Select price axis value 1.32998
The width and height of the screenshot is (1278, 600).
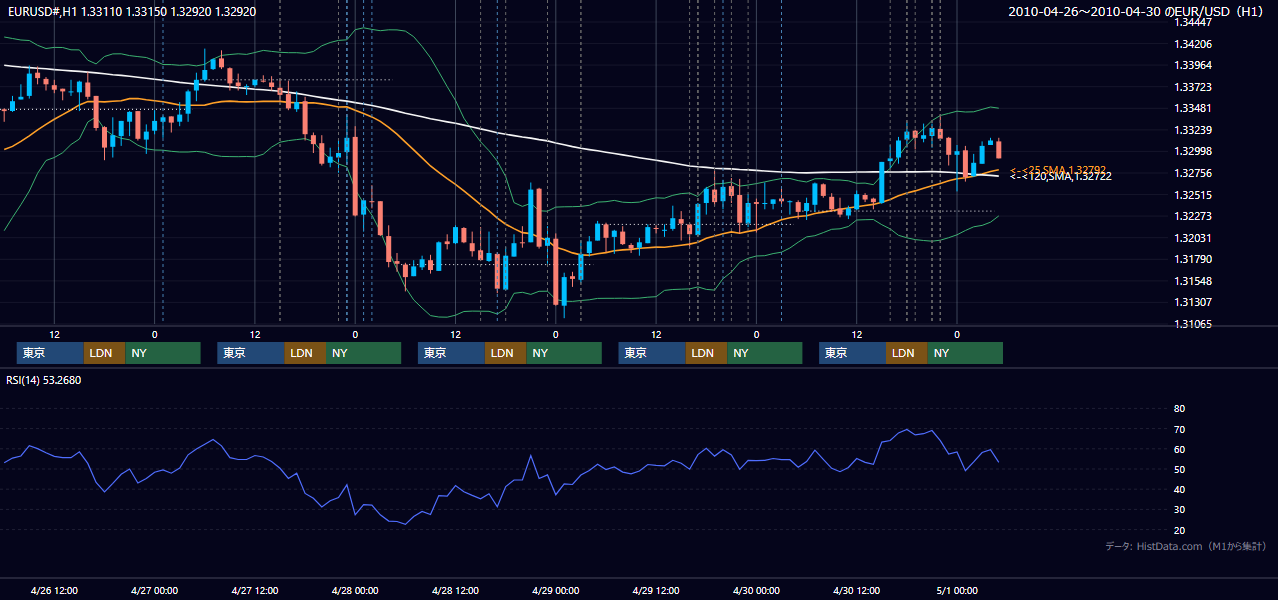[1193, 151]
